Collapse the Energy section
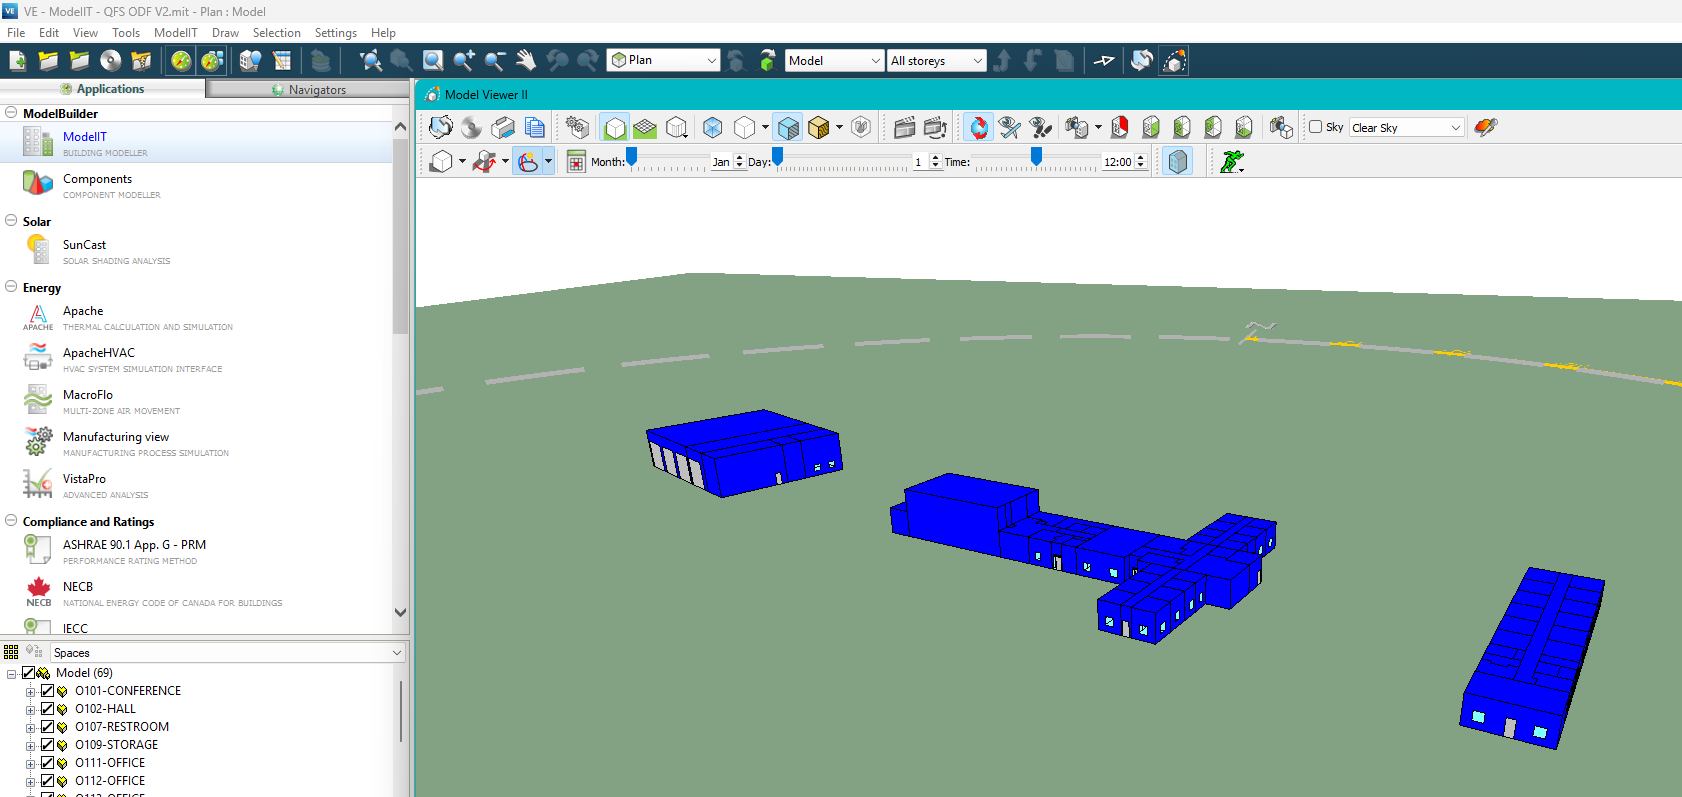The image size is (1682, 797). point(11,287)
